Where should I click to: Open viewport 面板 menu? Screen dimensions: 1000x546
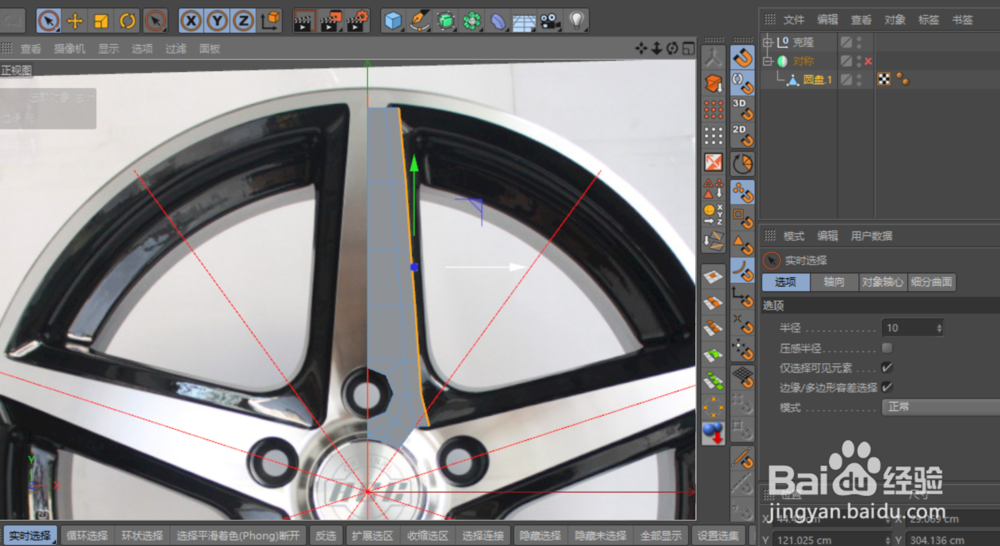click(210, 48)
